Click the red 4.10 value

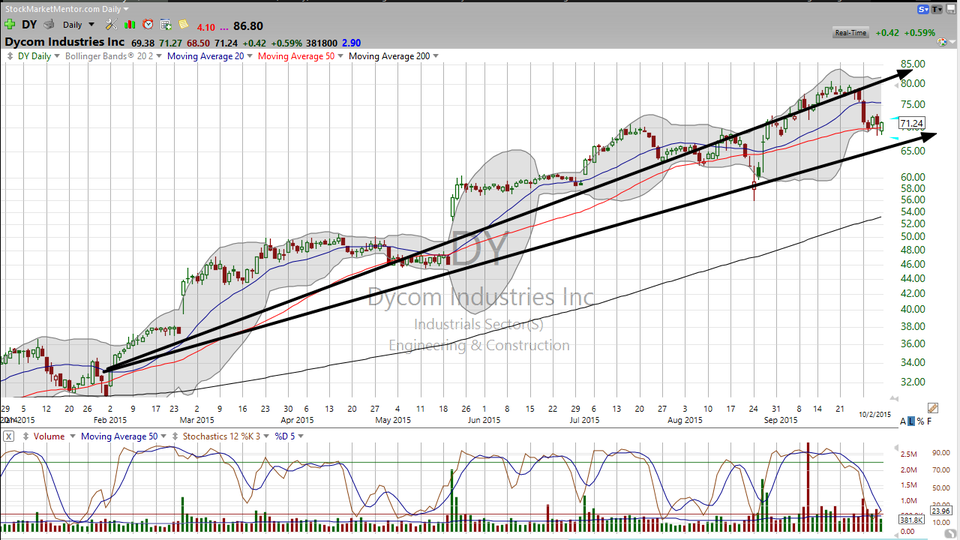(206, 28)
